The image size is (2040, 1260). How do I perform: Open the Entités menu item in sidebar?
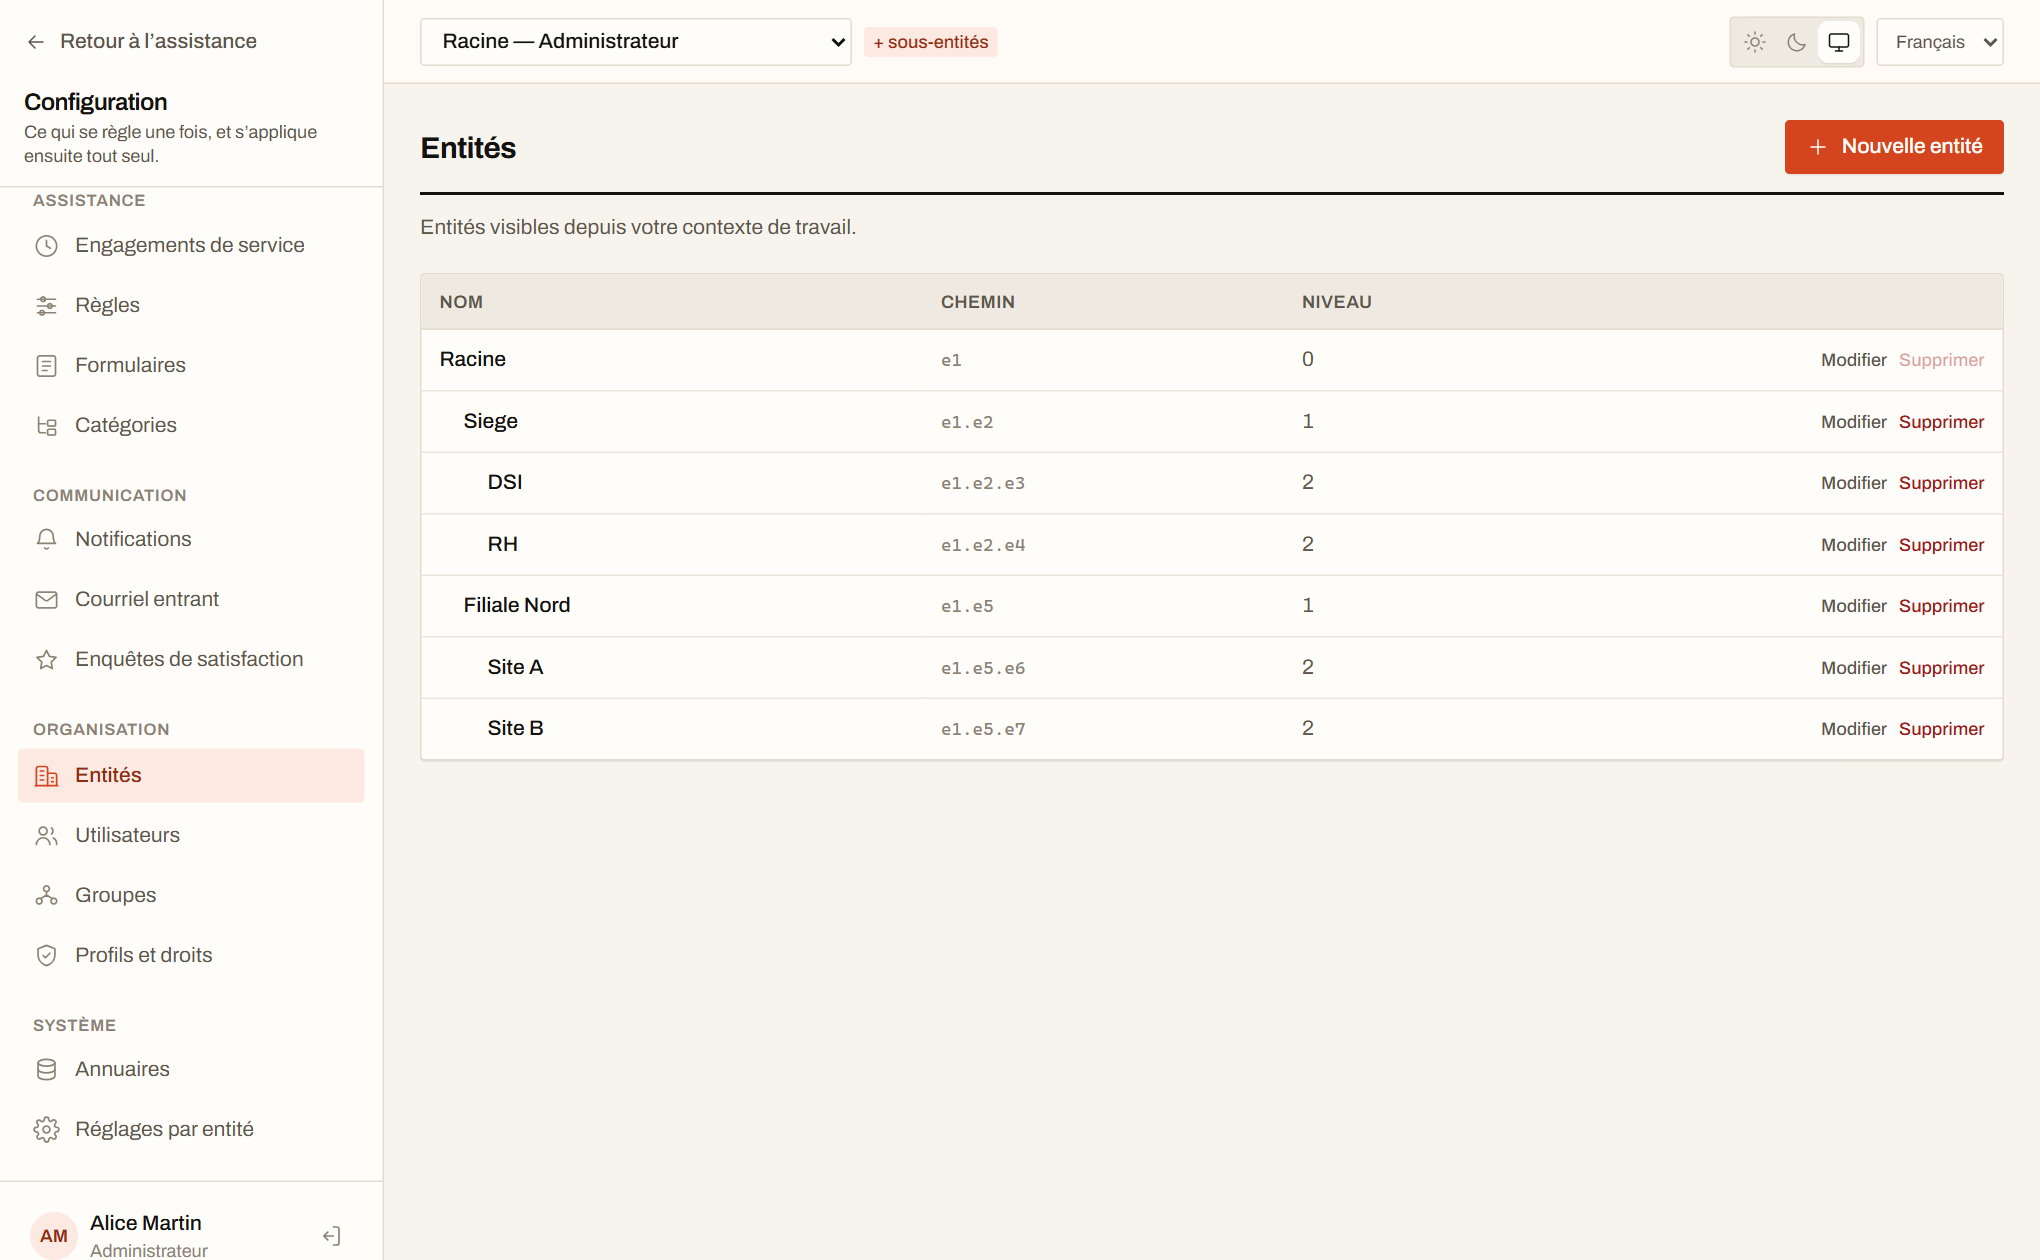[191, 775]
